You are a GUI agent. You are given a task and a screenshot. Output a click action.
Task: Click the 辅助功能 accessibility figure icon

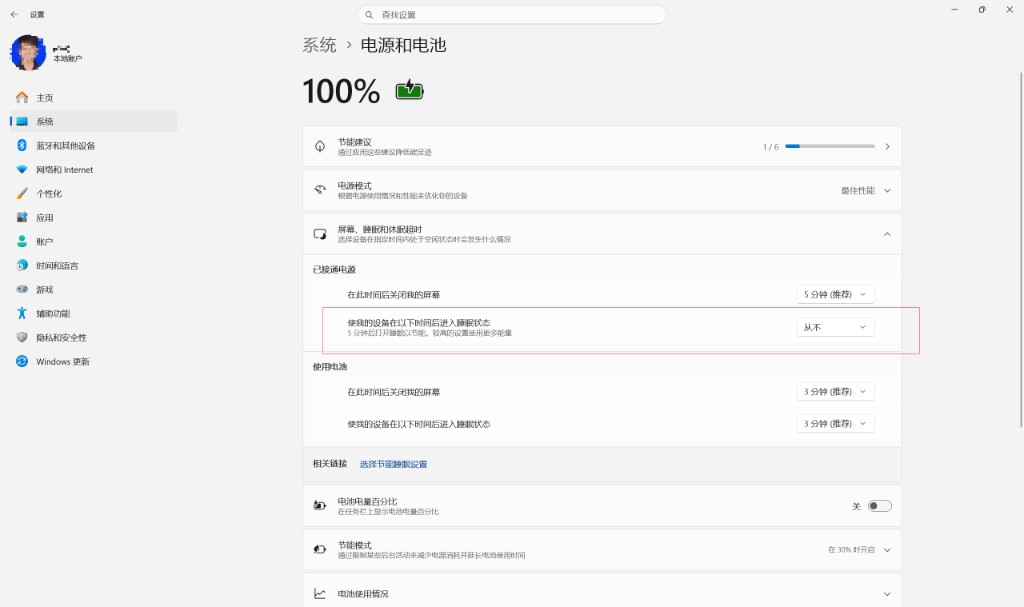click(22, 313)
